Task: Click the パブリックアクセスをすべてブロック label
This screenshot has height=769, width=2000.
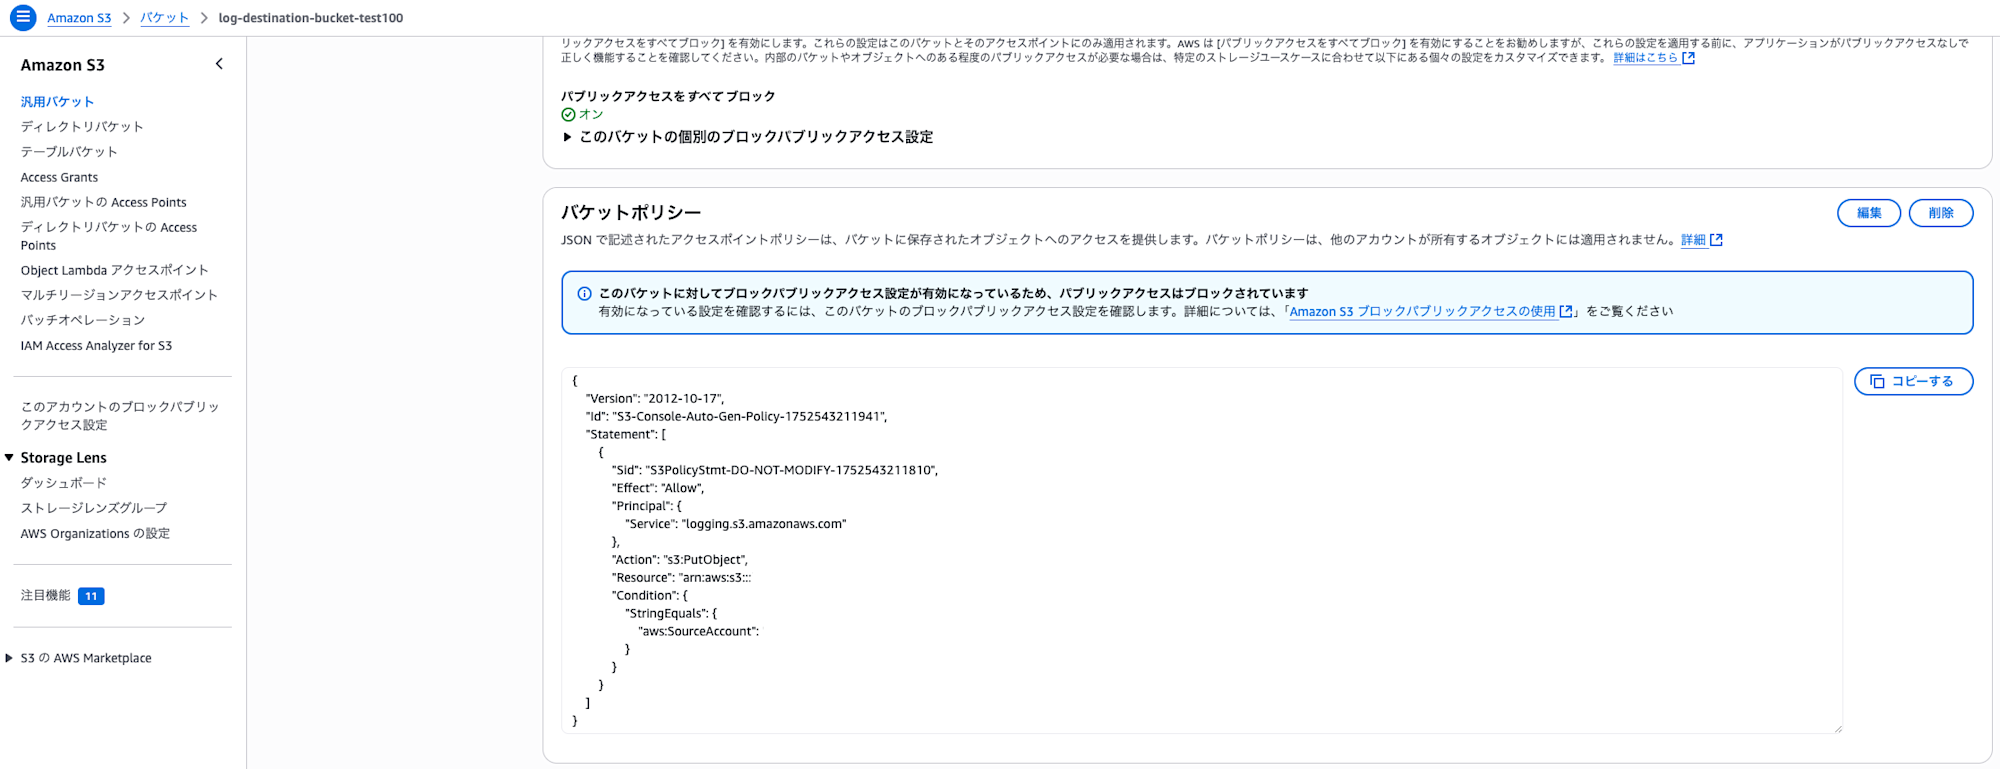Action: click(668, 97)
